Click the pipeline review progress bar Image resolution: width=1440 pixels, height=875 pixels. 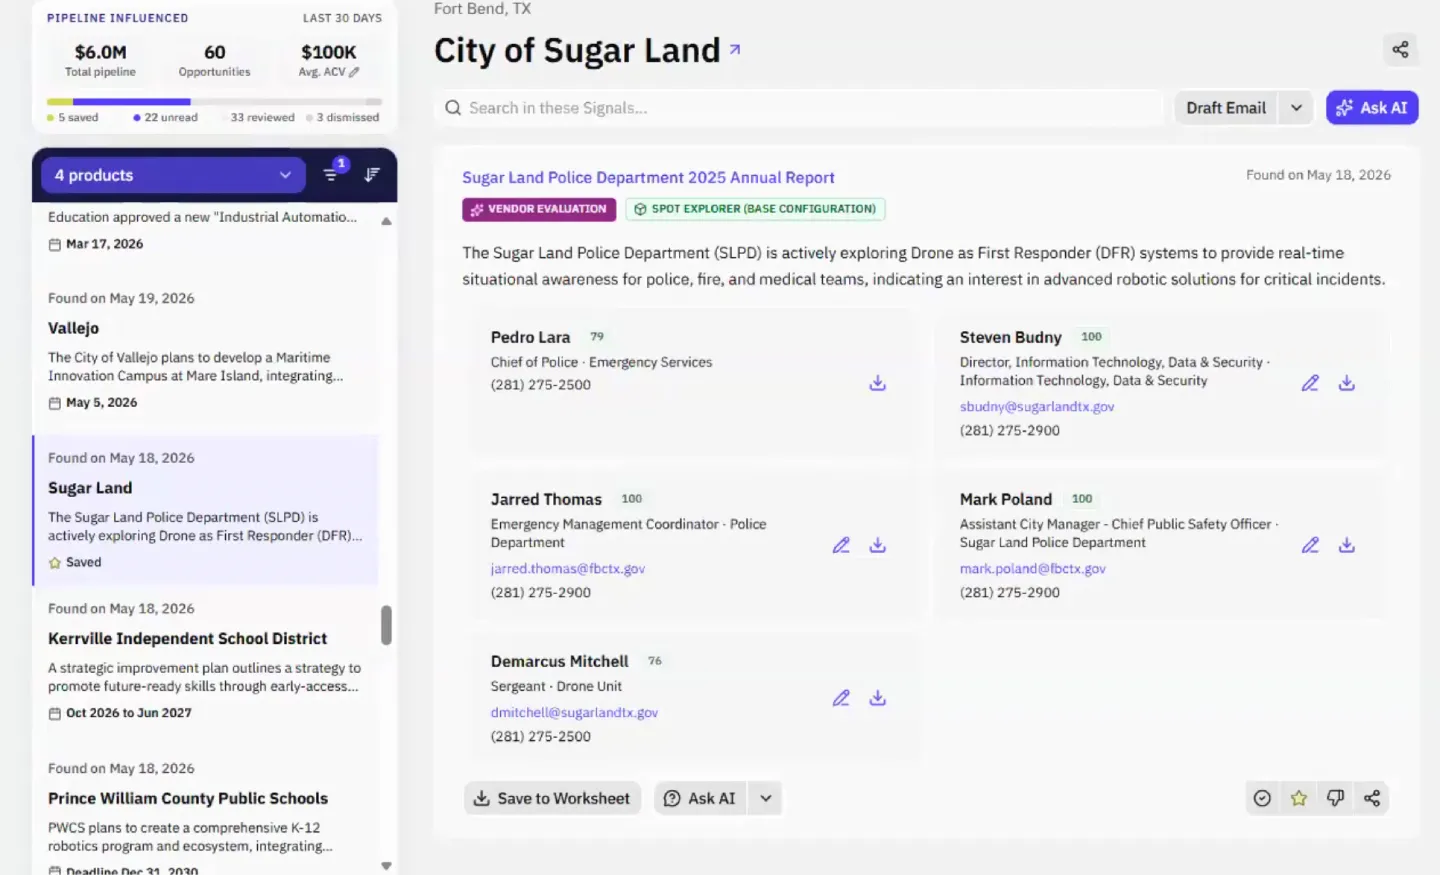tap(214, 102)
